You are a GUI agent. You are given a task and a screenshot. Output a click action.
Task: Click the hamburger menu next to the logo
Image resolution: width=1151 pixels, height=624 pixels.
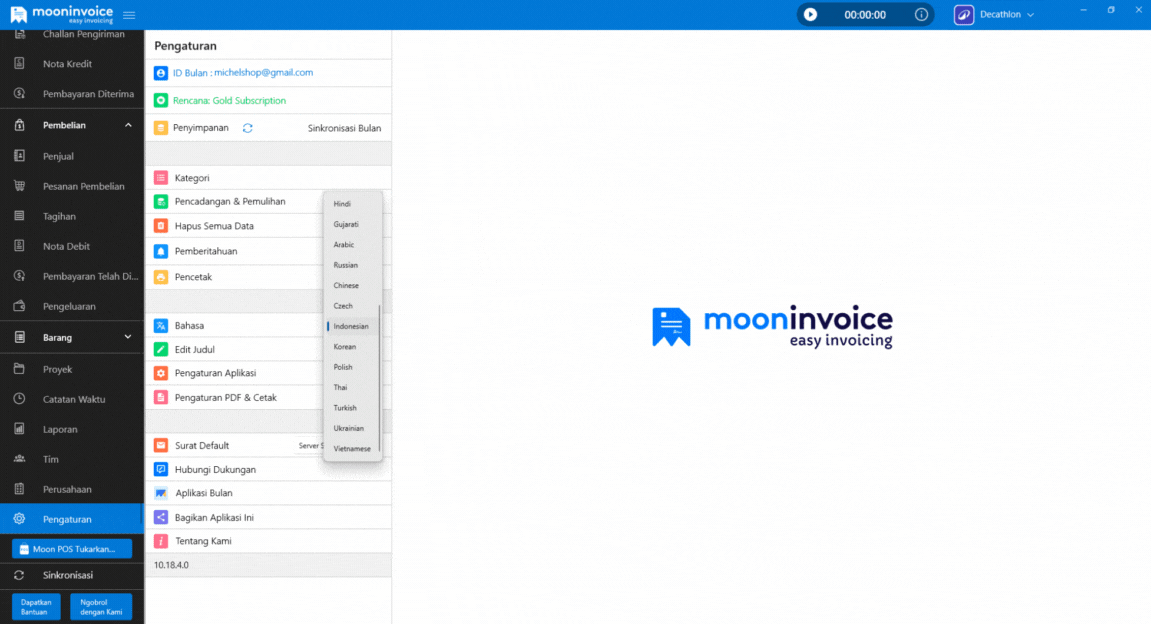(129, 14)
